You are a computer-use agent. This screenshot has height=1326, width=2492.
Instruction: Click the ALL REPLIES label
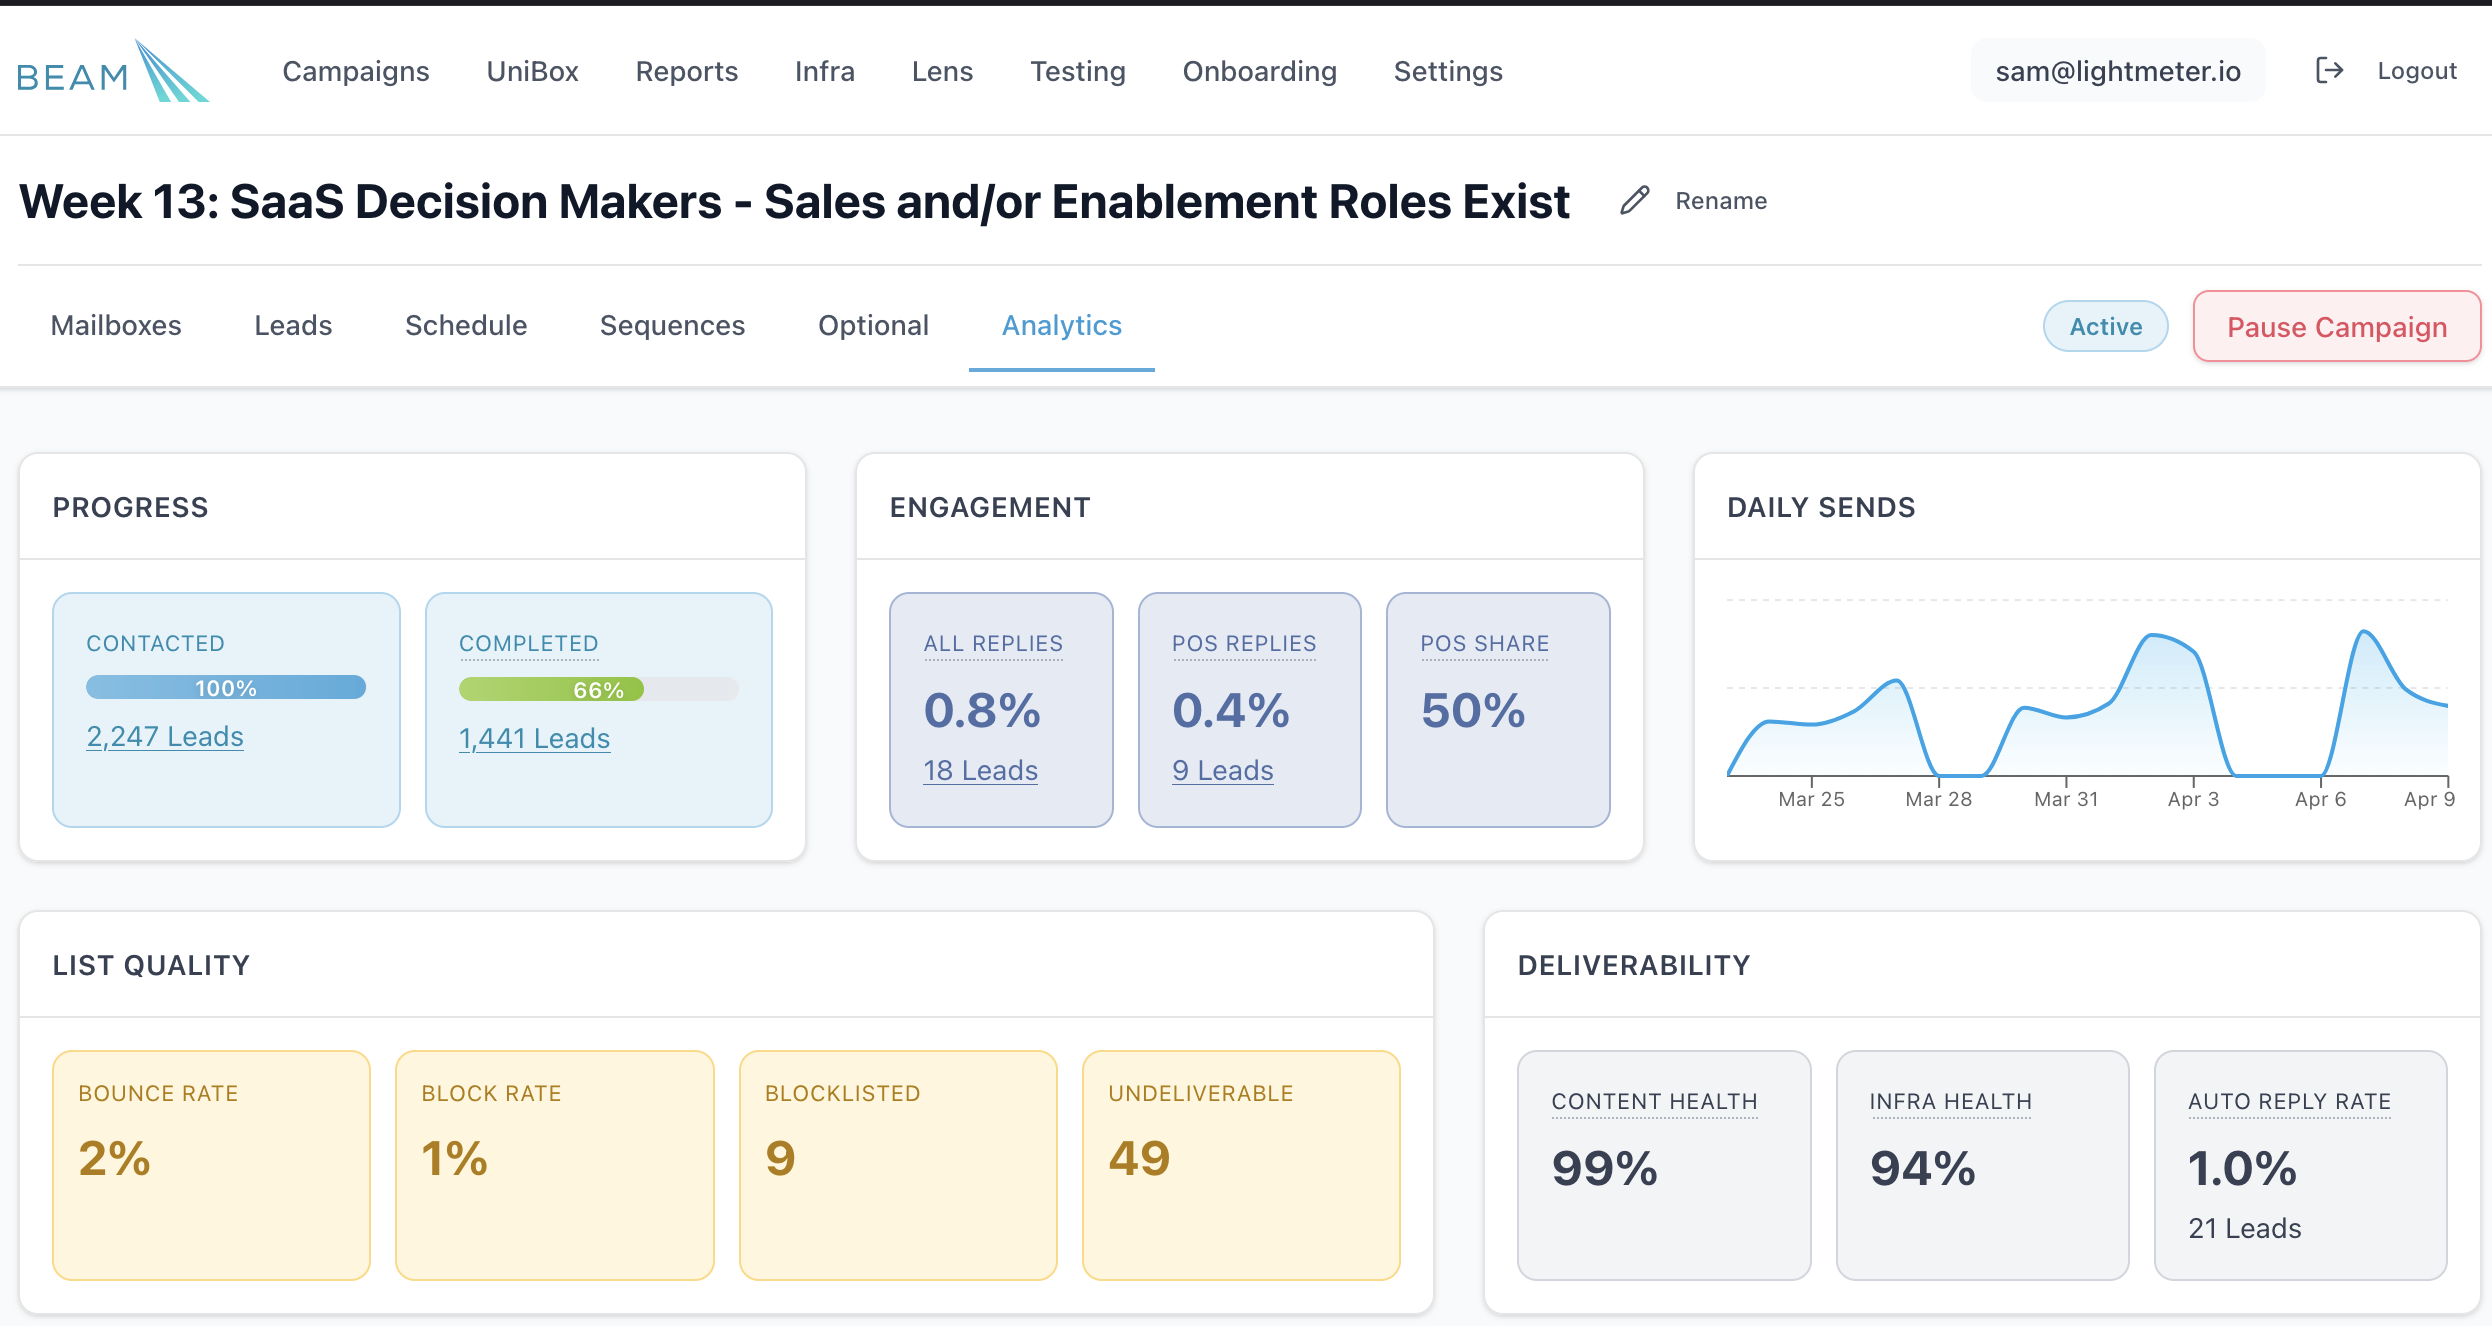993,644
